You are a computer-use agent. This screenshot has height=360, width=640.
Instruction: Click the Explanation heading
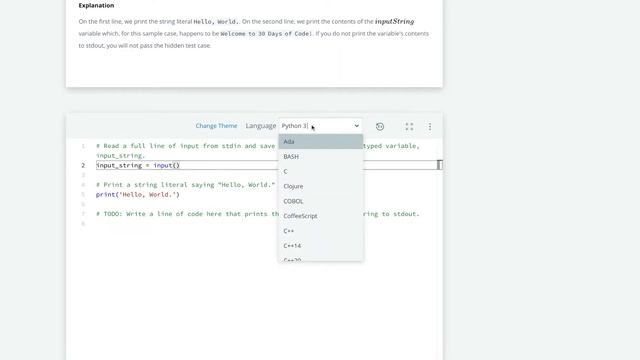point(96,5)
